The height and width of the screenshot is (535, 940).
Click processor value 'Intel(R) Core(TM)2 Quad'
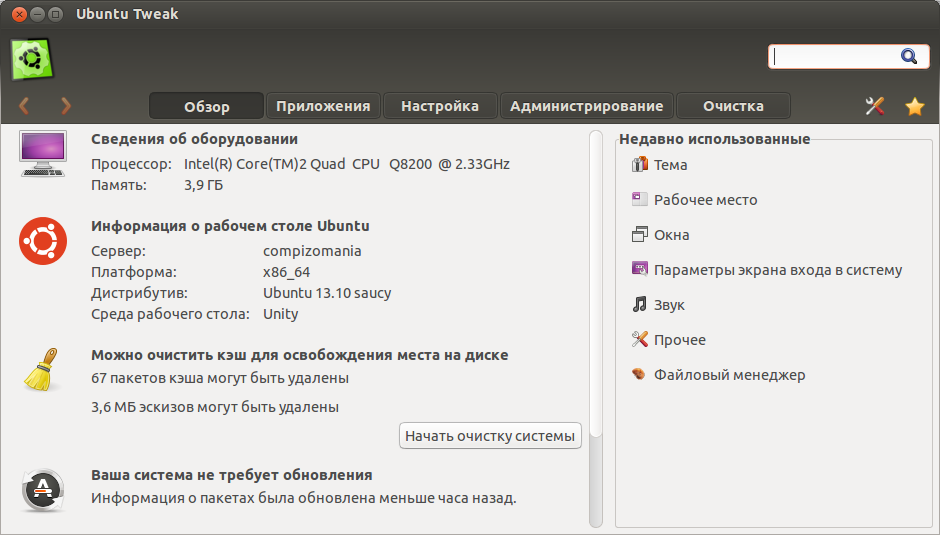[x=264, y=164]
